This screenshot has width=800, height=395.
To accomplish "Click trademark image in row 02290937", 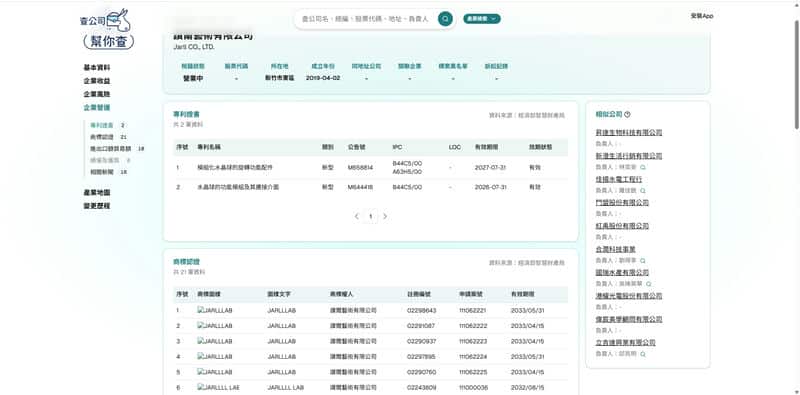I will (x=215, y=341).
